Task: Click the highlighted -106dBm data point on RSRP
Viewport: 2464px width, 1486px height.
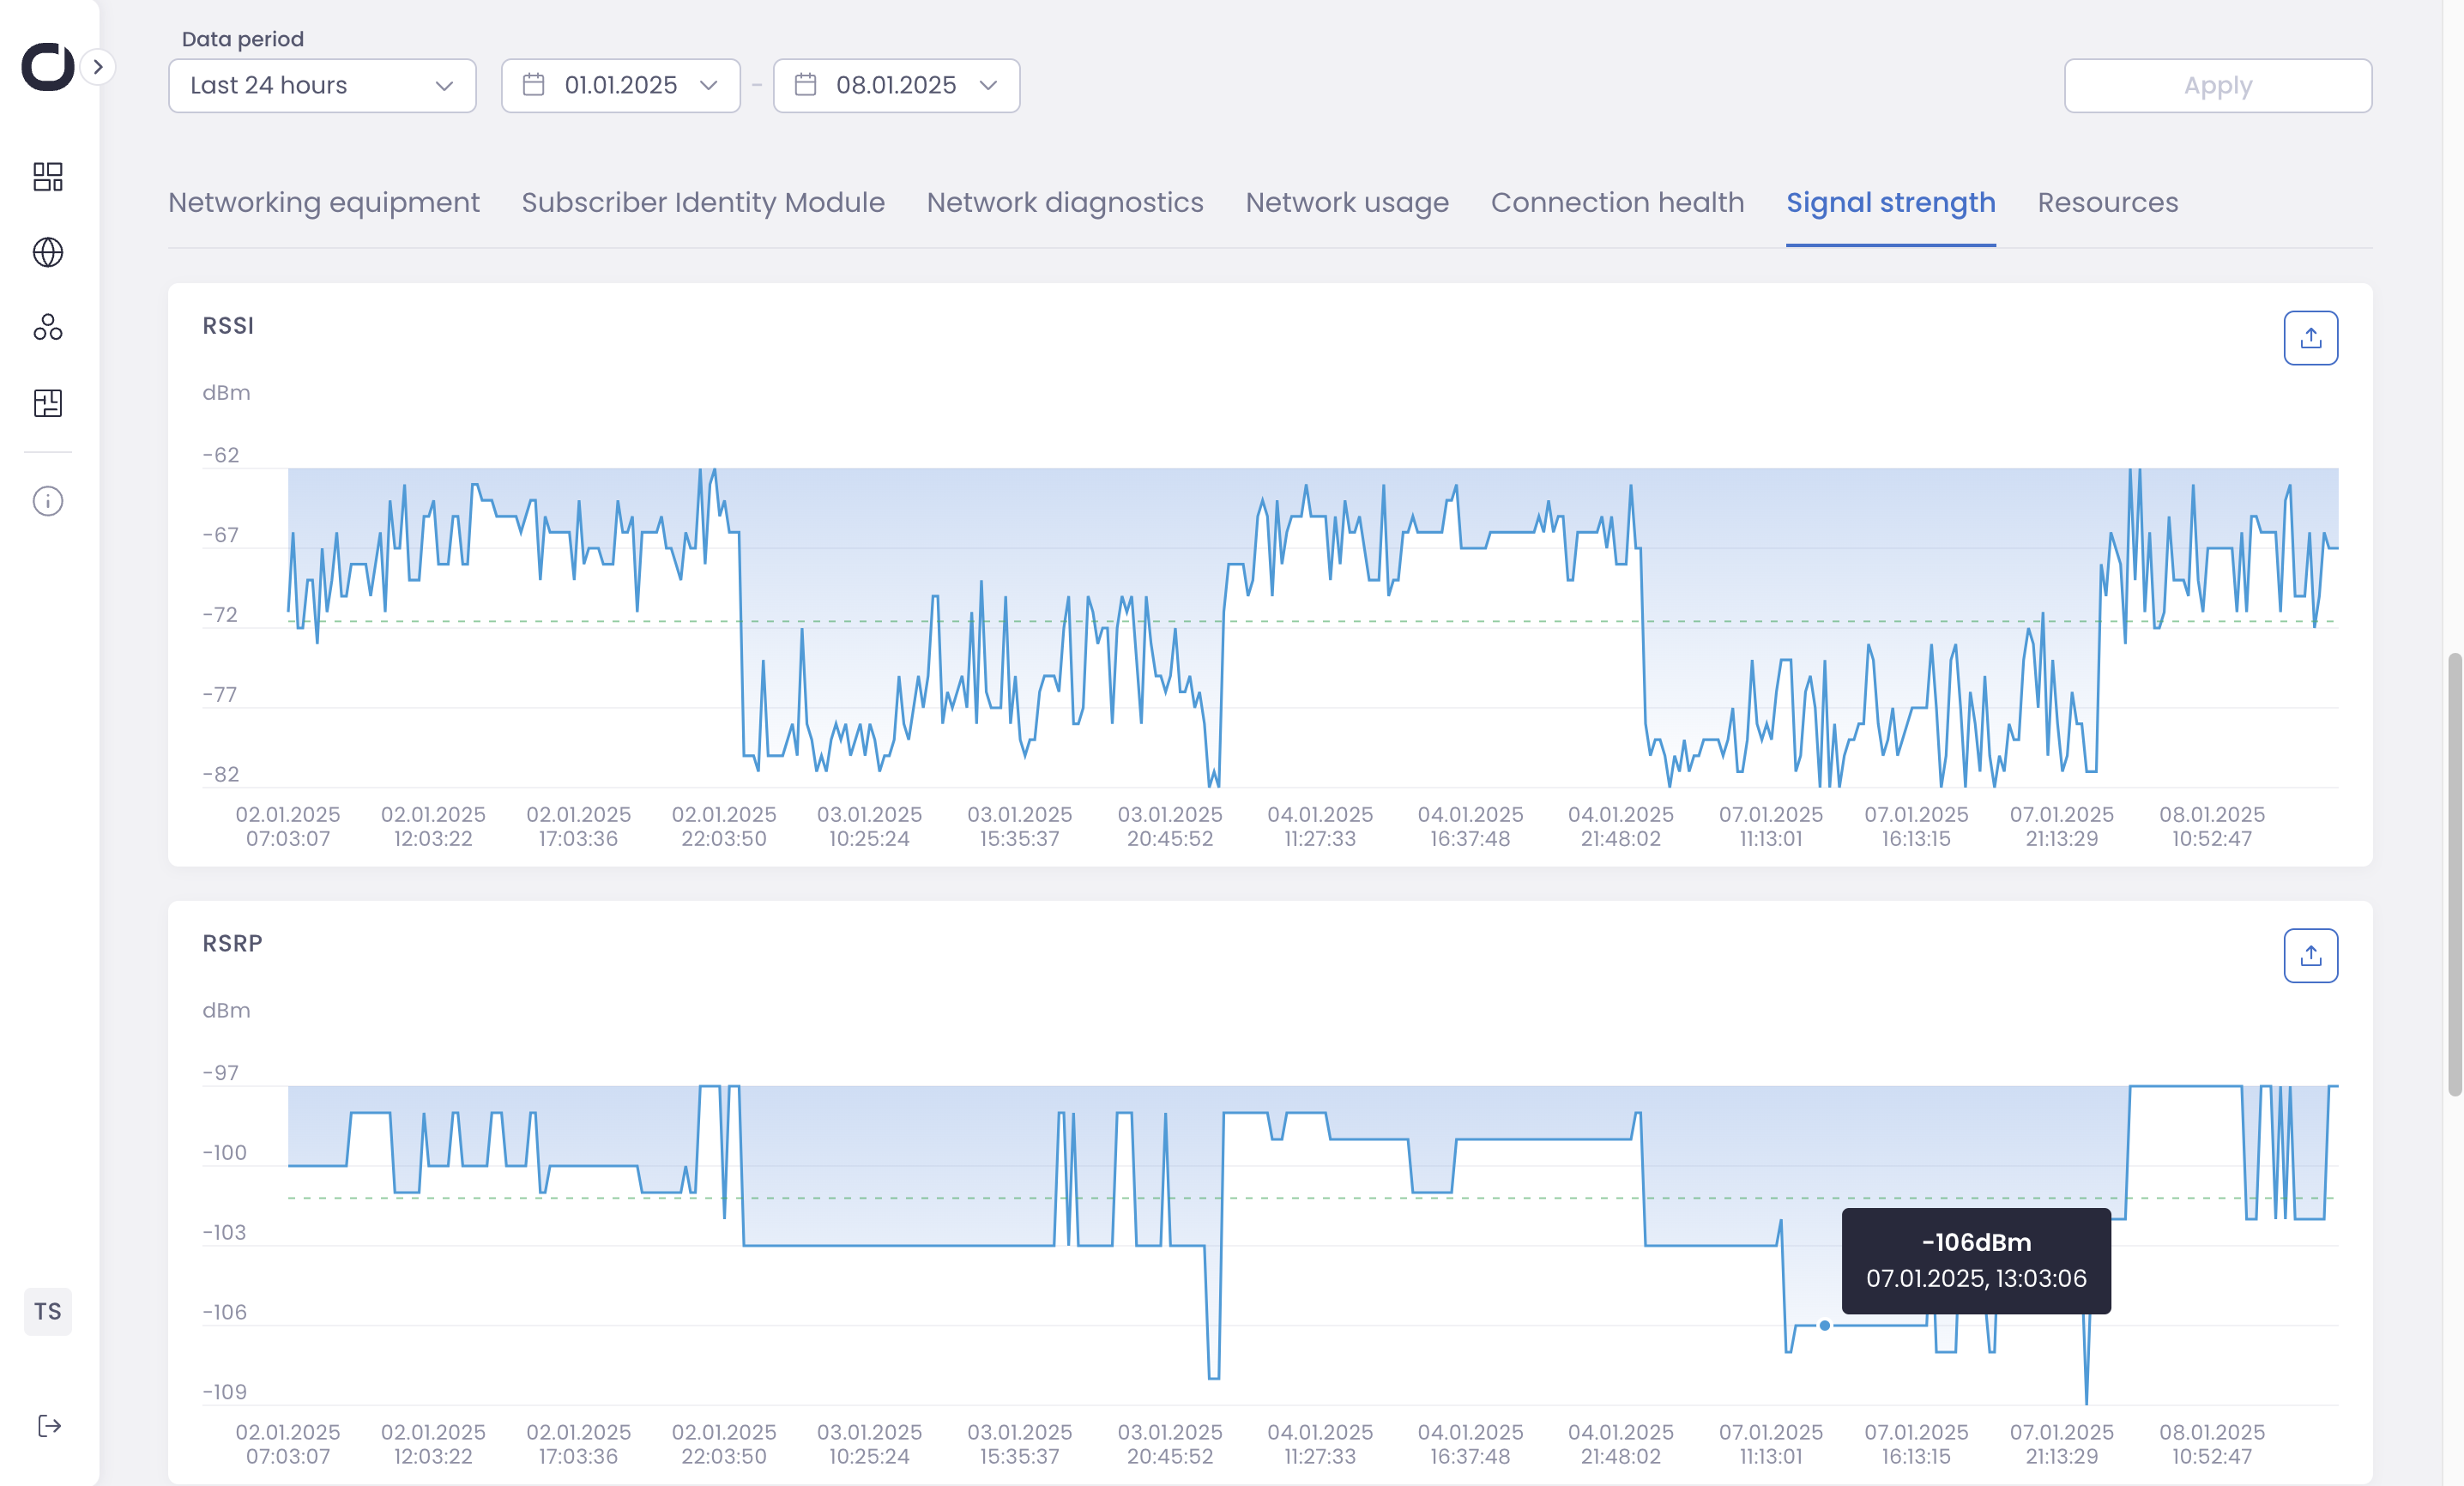Action: 1825,1325
